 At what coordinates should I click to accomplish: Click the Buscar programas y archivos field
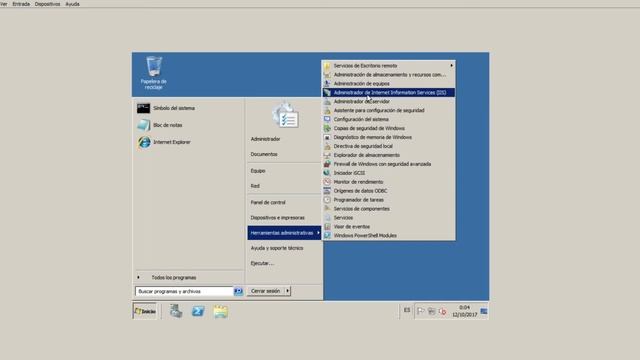(x=184, y=291)
